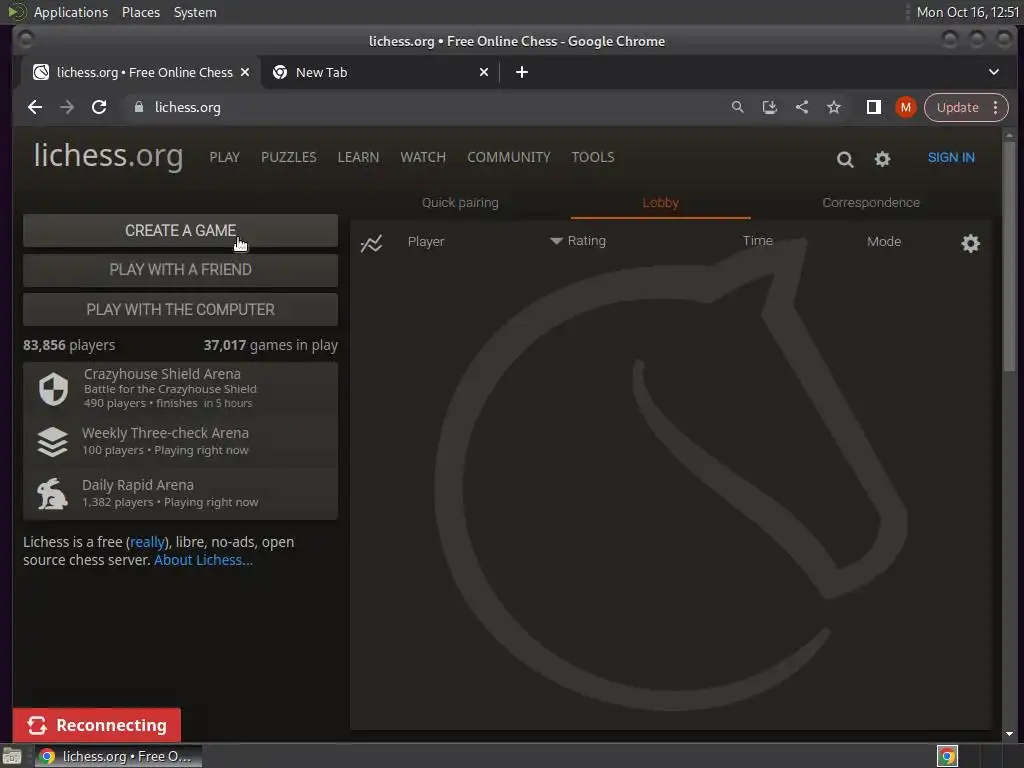The width and height of the screenshot is (1024, 768).
Task: Click the lobby filter gear icon
Action: (x=970, y=244)
